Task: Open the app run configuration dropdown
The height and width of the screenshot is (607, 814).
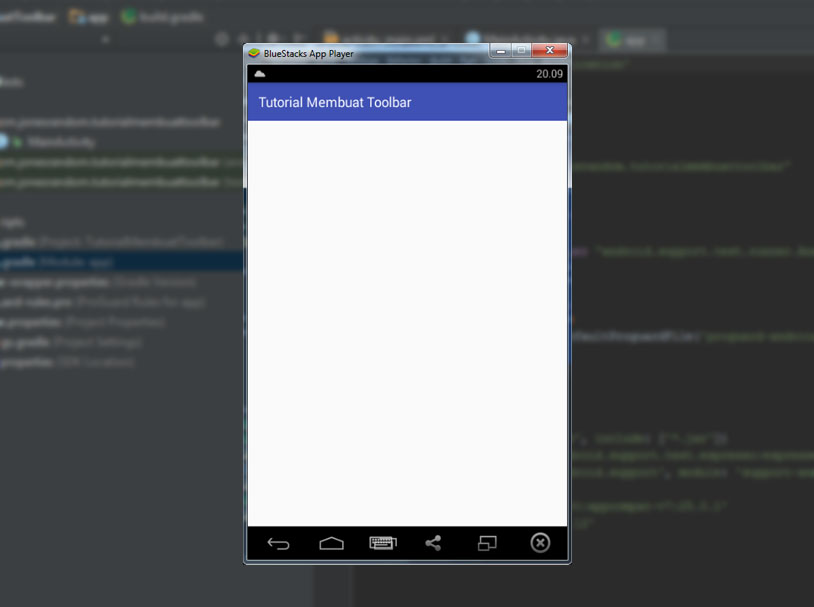Action: point(634,41)
